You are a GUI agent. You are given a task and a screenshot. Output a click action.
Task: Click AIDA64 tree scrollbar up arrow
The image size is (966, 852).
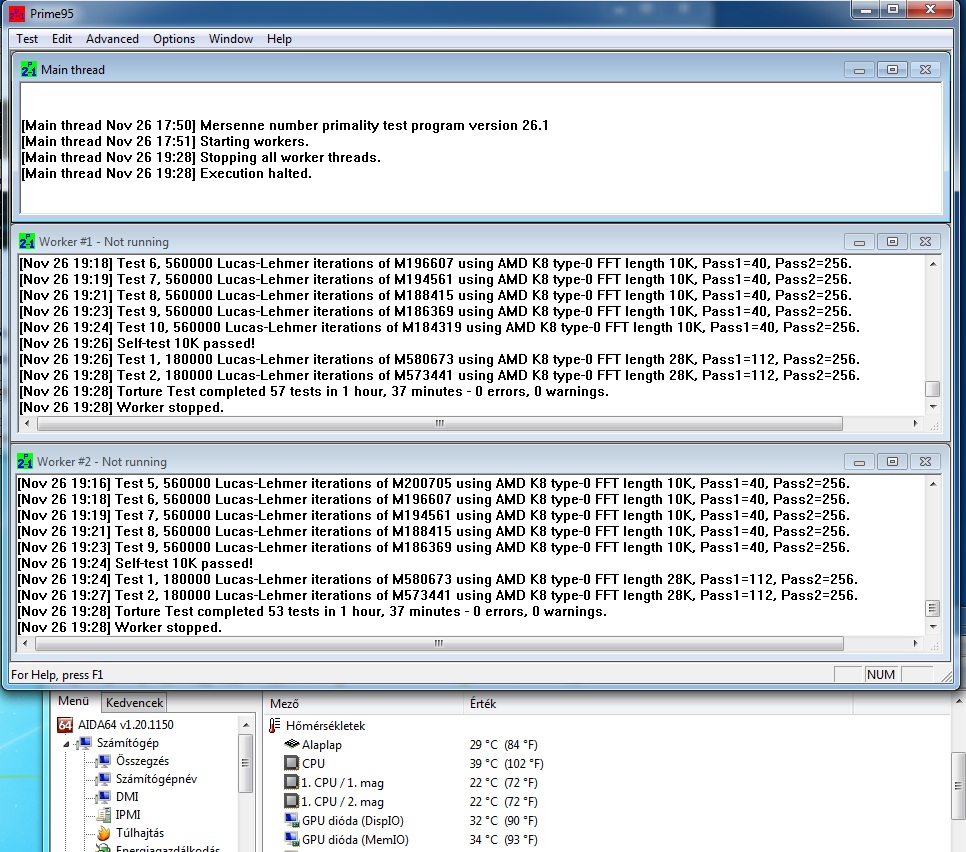(246, 724)
